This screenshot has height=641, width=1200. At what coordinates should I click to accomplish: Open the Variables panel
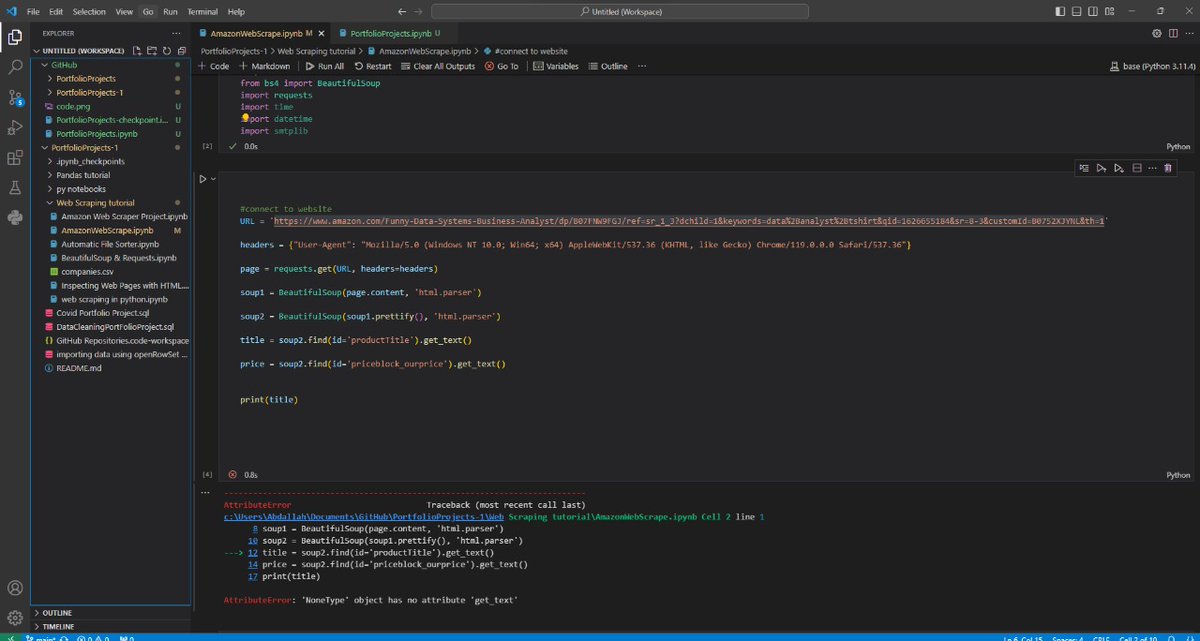[x=552, y=66]
